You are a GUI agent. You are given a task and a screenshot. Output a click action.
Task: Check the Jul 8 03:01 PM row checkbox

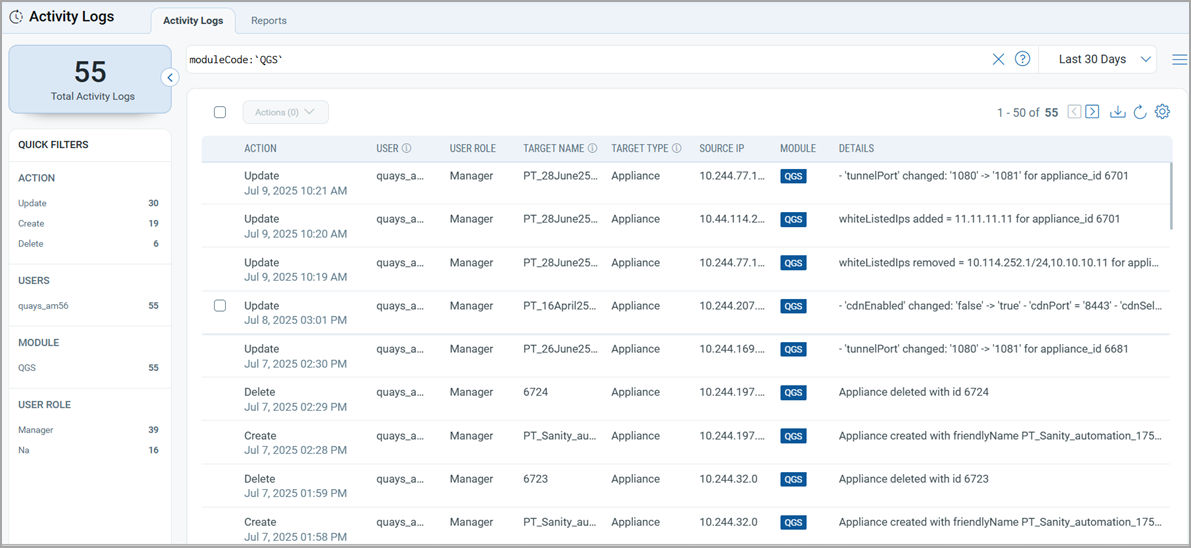(220, 306)
